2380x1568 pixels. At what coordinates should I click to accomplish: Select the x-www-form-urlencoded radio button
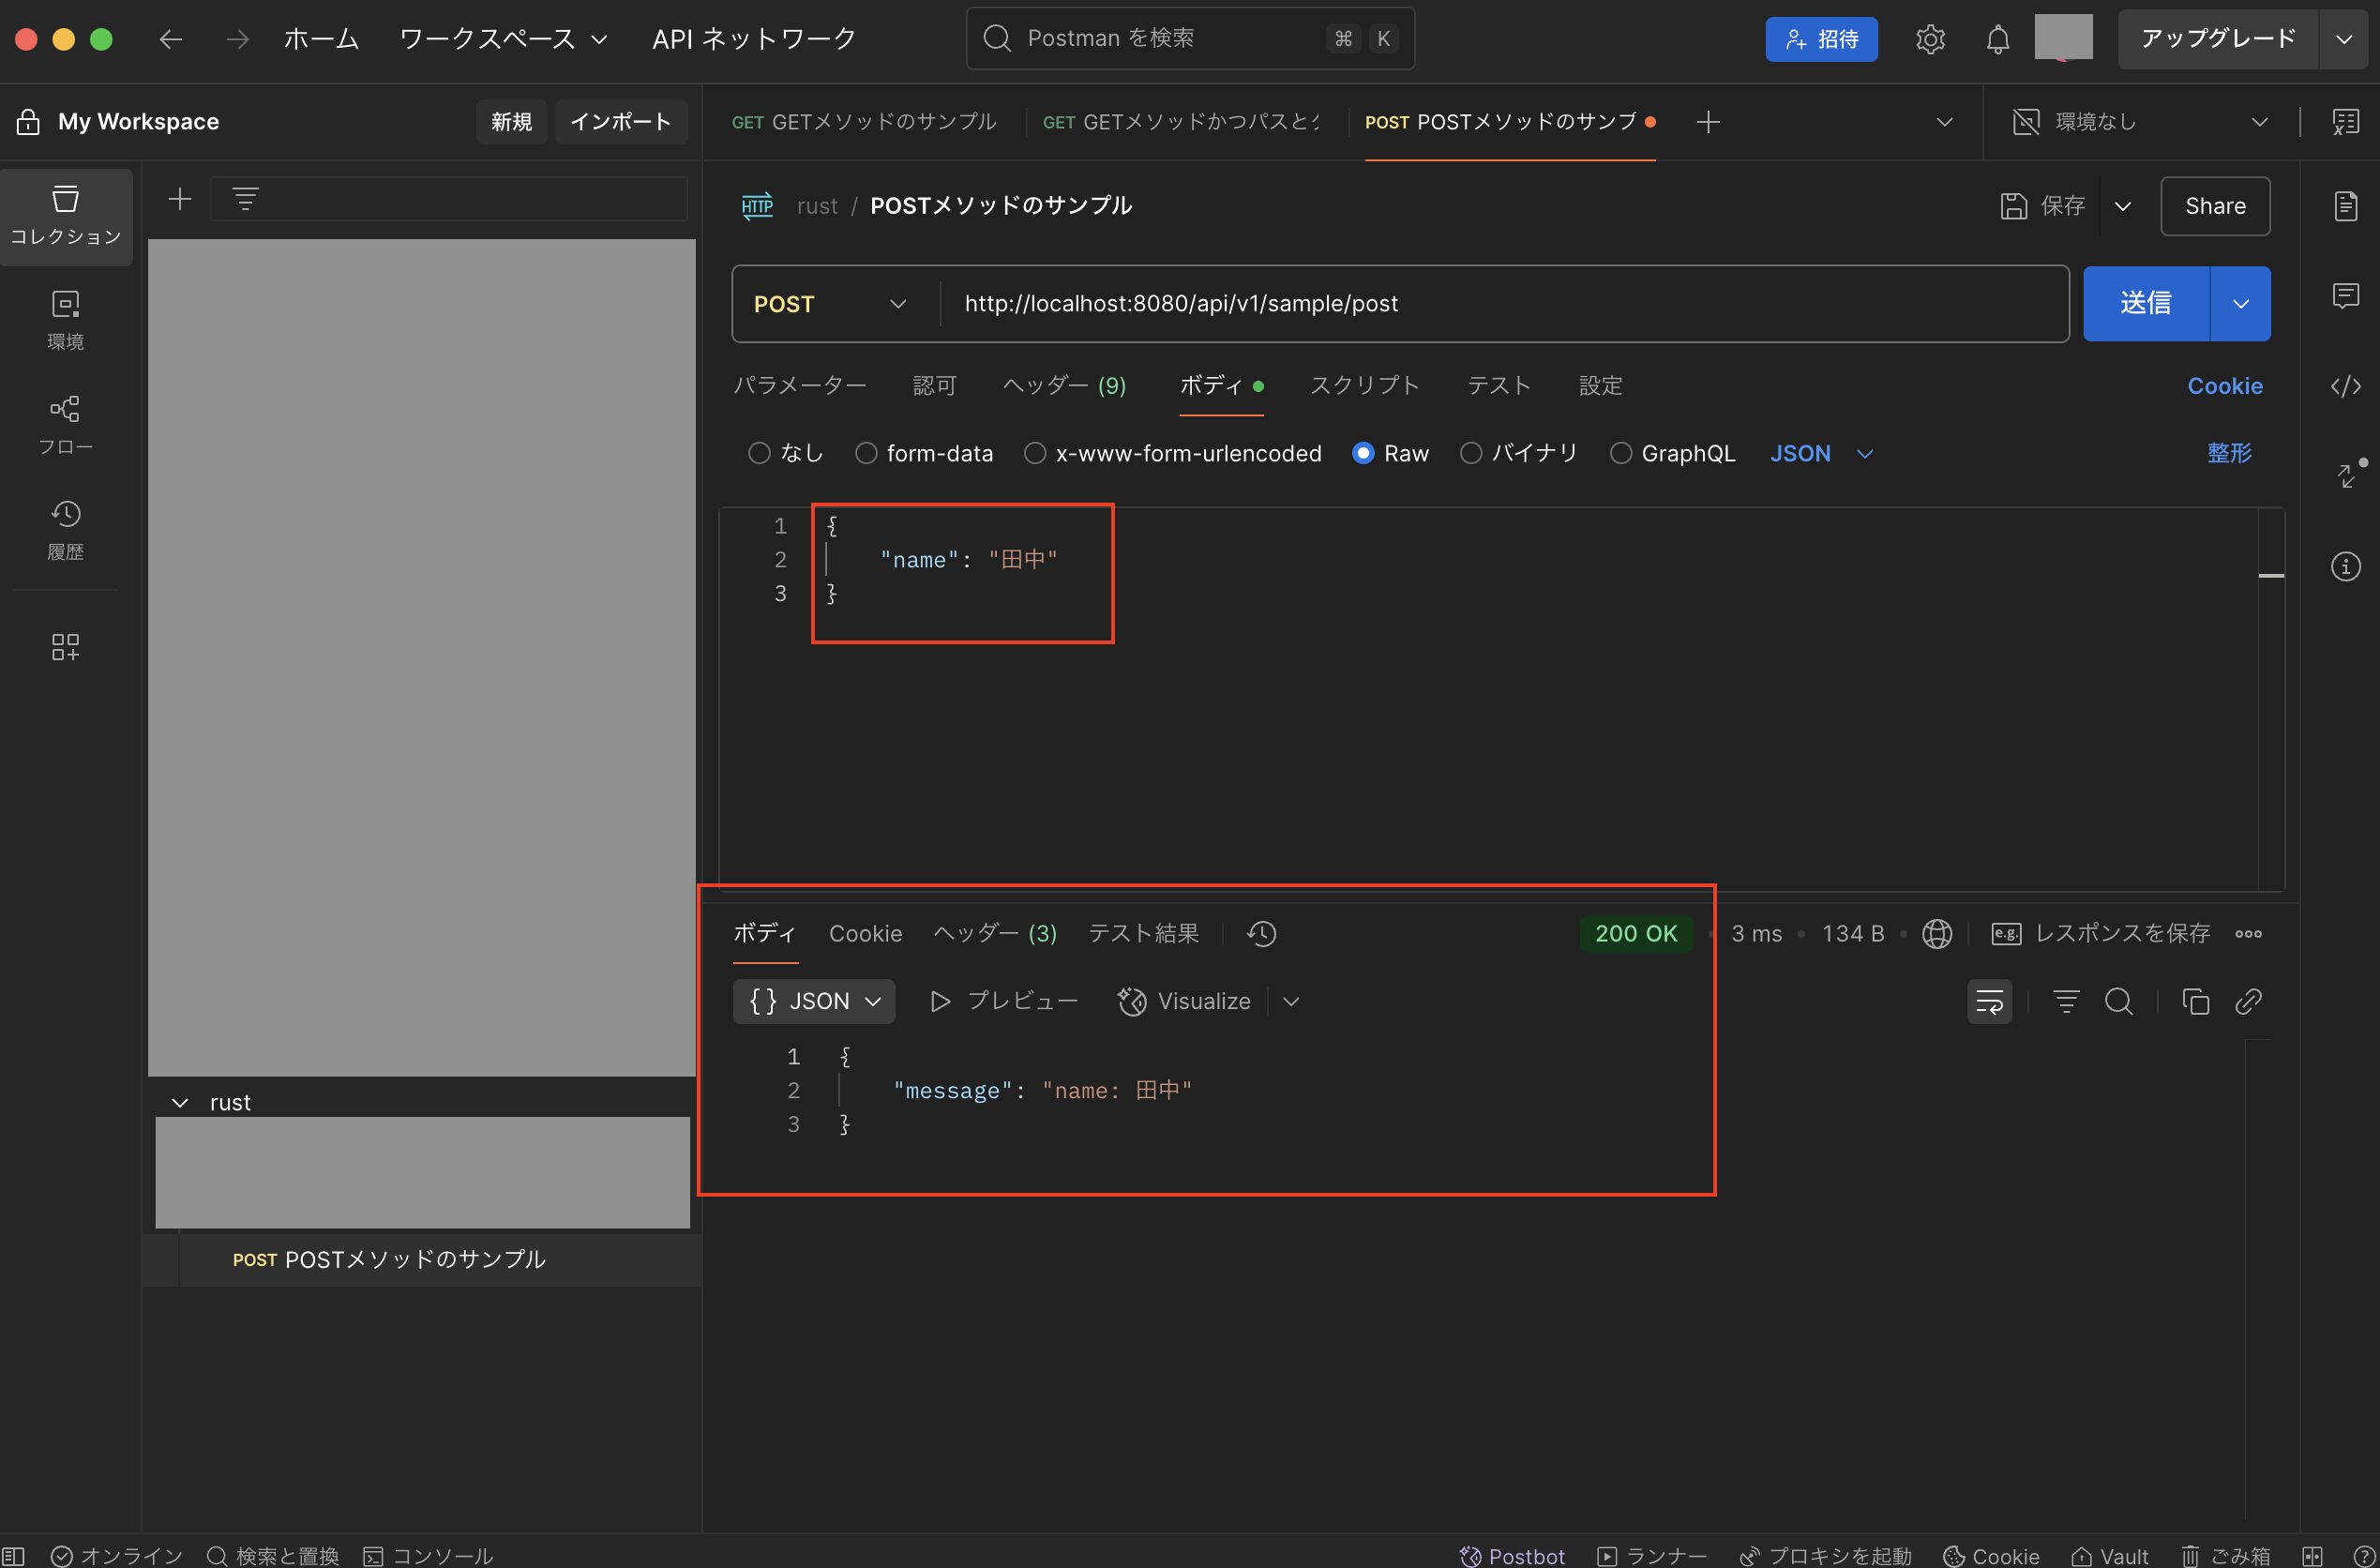pyautogui.click(x=1035, y=454)
